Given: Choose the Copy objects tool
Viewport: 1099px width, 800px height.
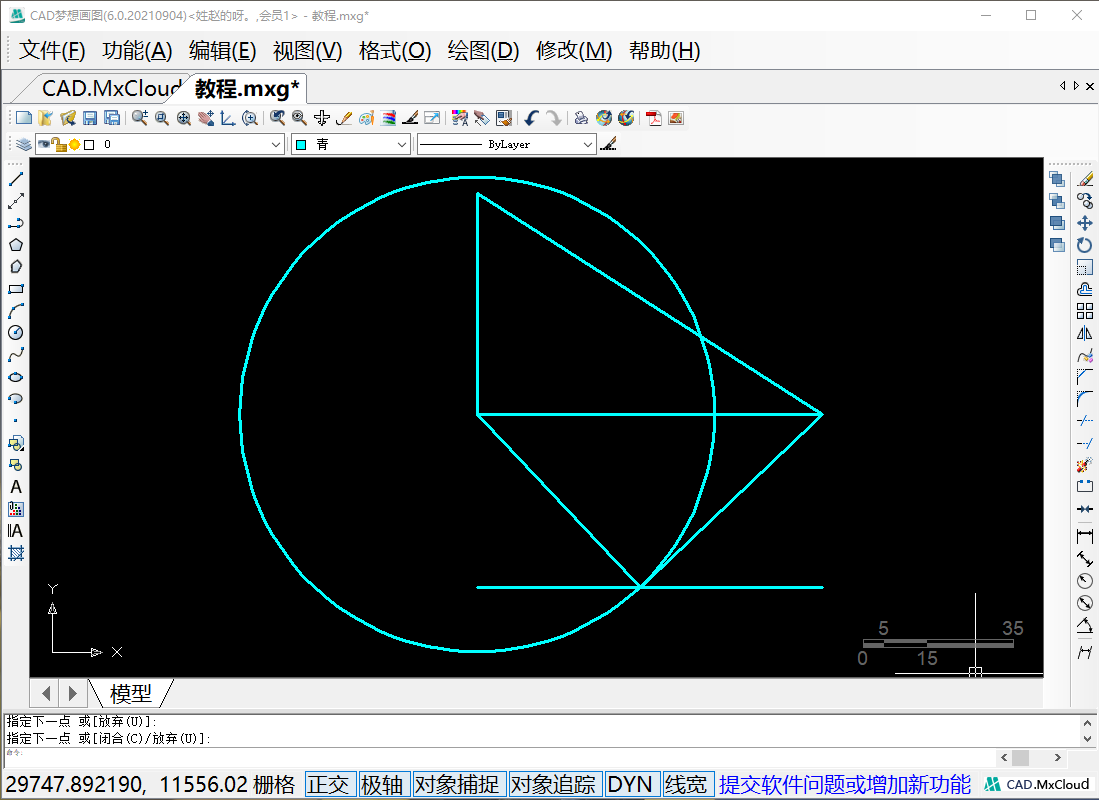Looking at the screenshot, I should (x=1085, y=201).
